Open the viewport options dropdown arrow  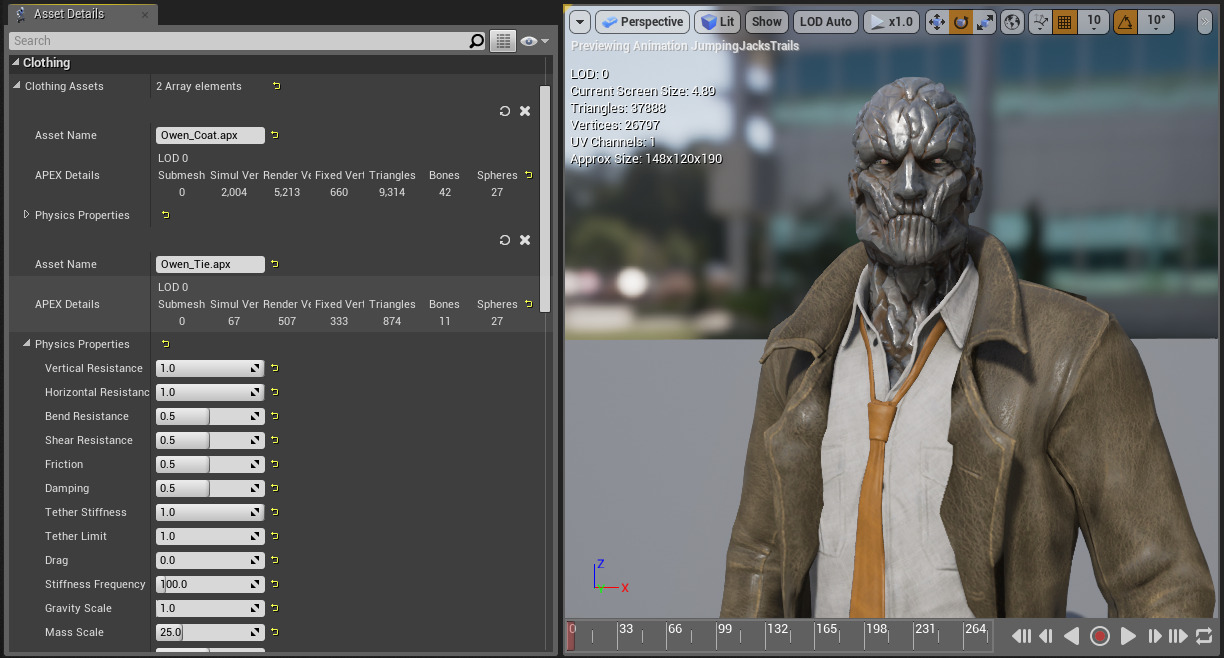pos(580,22)
